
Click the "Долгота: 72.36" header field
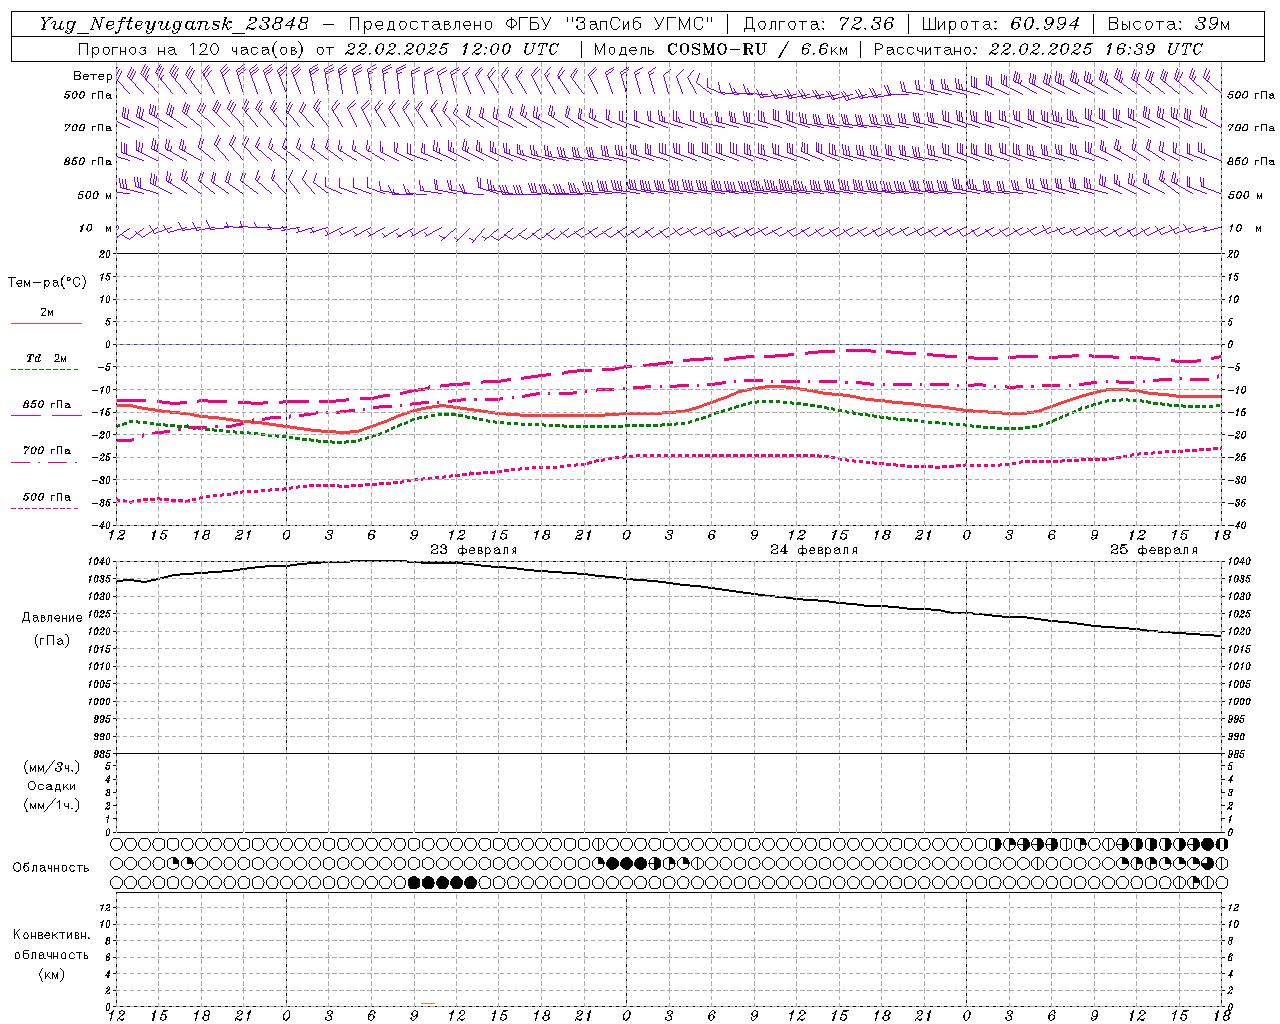818,24
